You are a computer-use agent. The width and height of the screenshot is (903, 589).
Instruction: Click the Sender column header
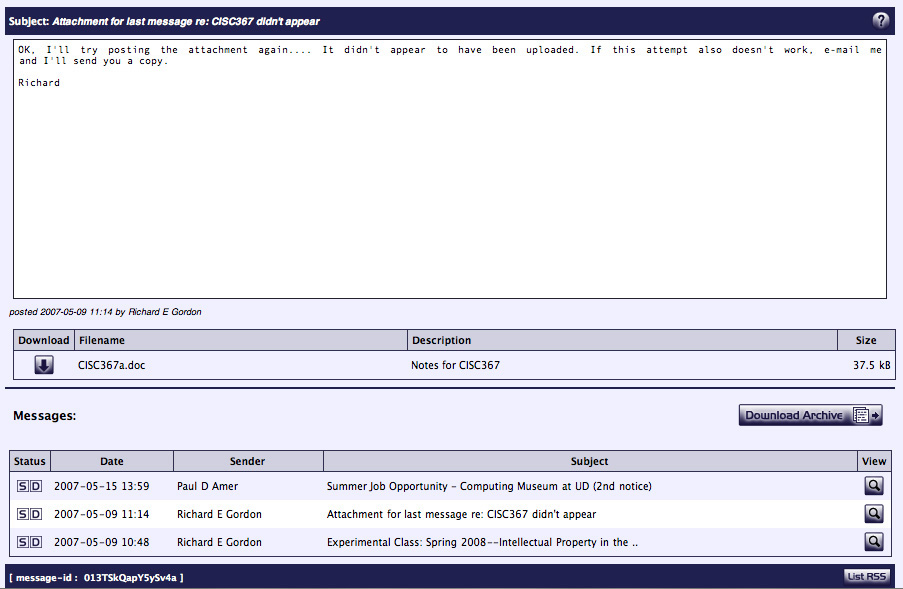pos(247,461)
